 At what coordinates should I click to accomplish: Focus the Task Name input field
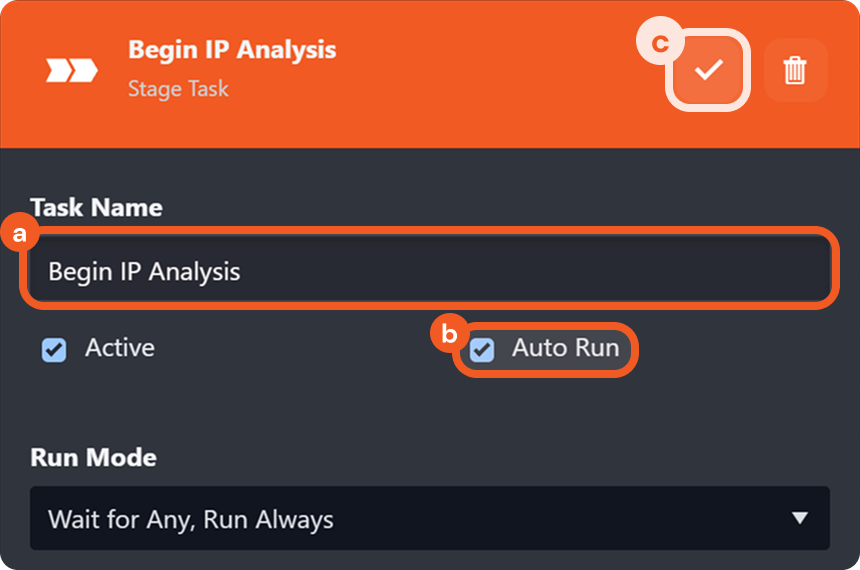[x=430, y=271]
